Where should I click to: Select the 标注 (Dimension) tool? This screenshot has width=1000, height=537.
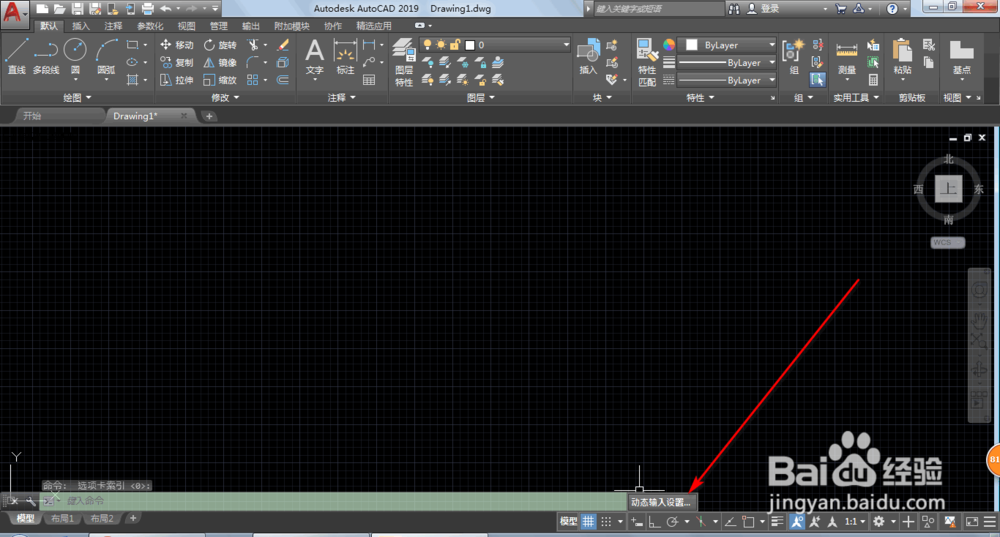click(x=345, y=56)
